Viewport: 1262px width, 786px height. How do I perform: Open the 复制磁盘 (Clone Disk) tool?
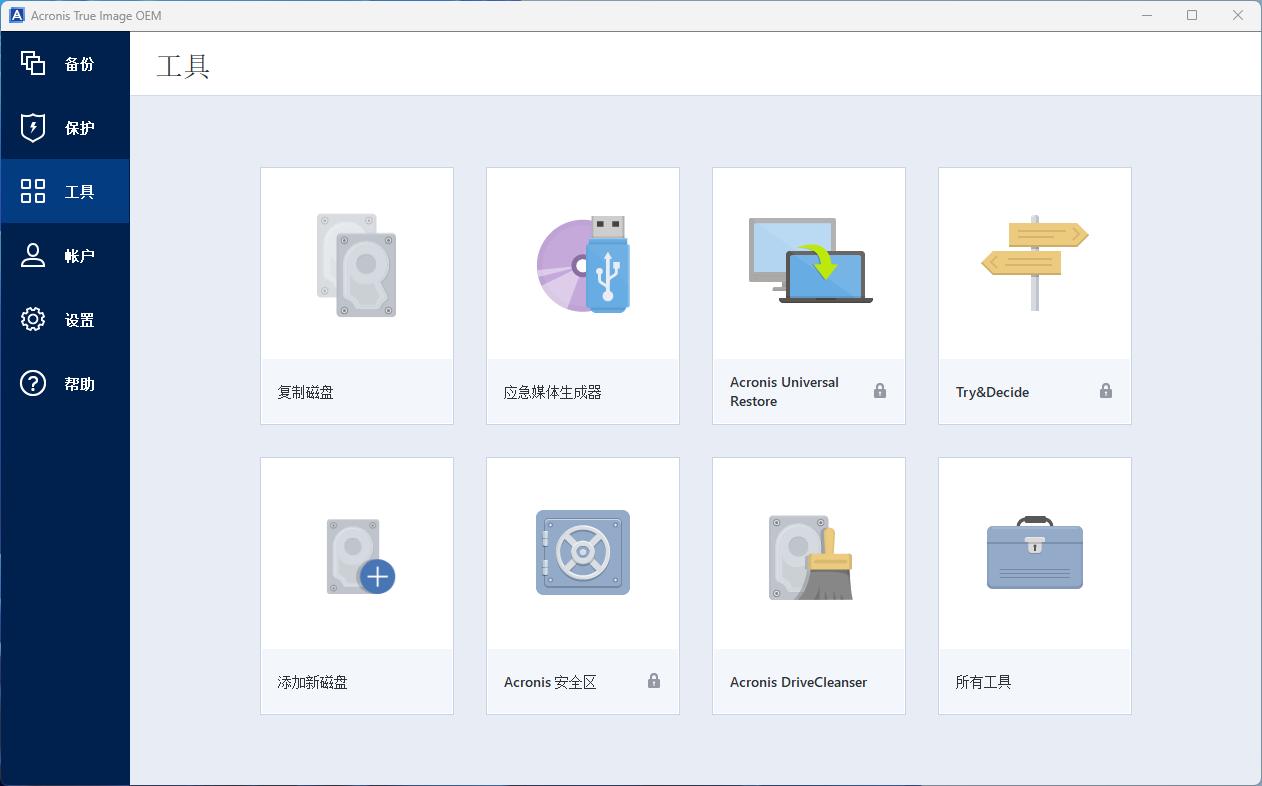pos(356,295)
